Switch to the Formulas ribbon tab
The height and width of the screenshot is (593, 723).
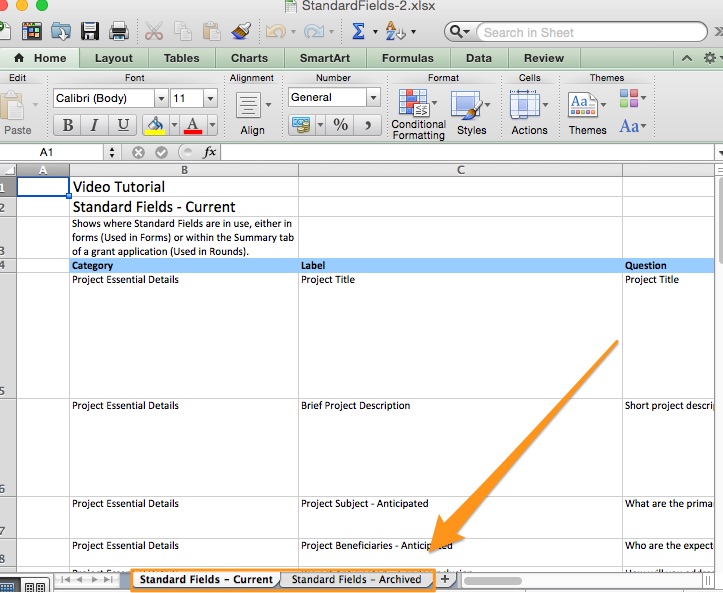[408, 58]
